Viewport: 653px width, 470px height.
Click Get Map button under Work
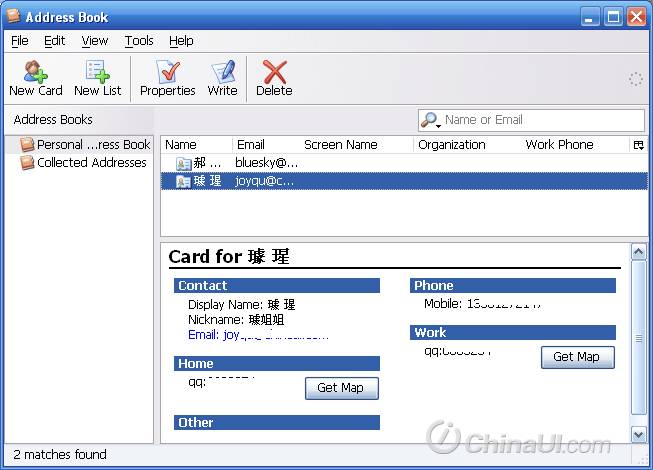pos(577,357)
